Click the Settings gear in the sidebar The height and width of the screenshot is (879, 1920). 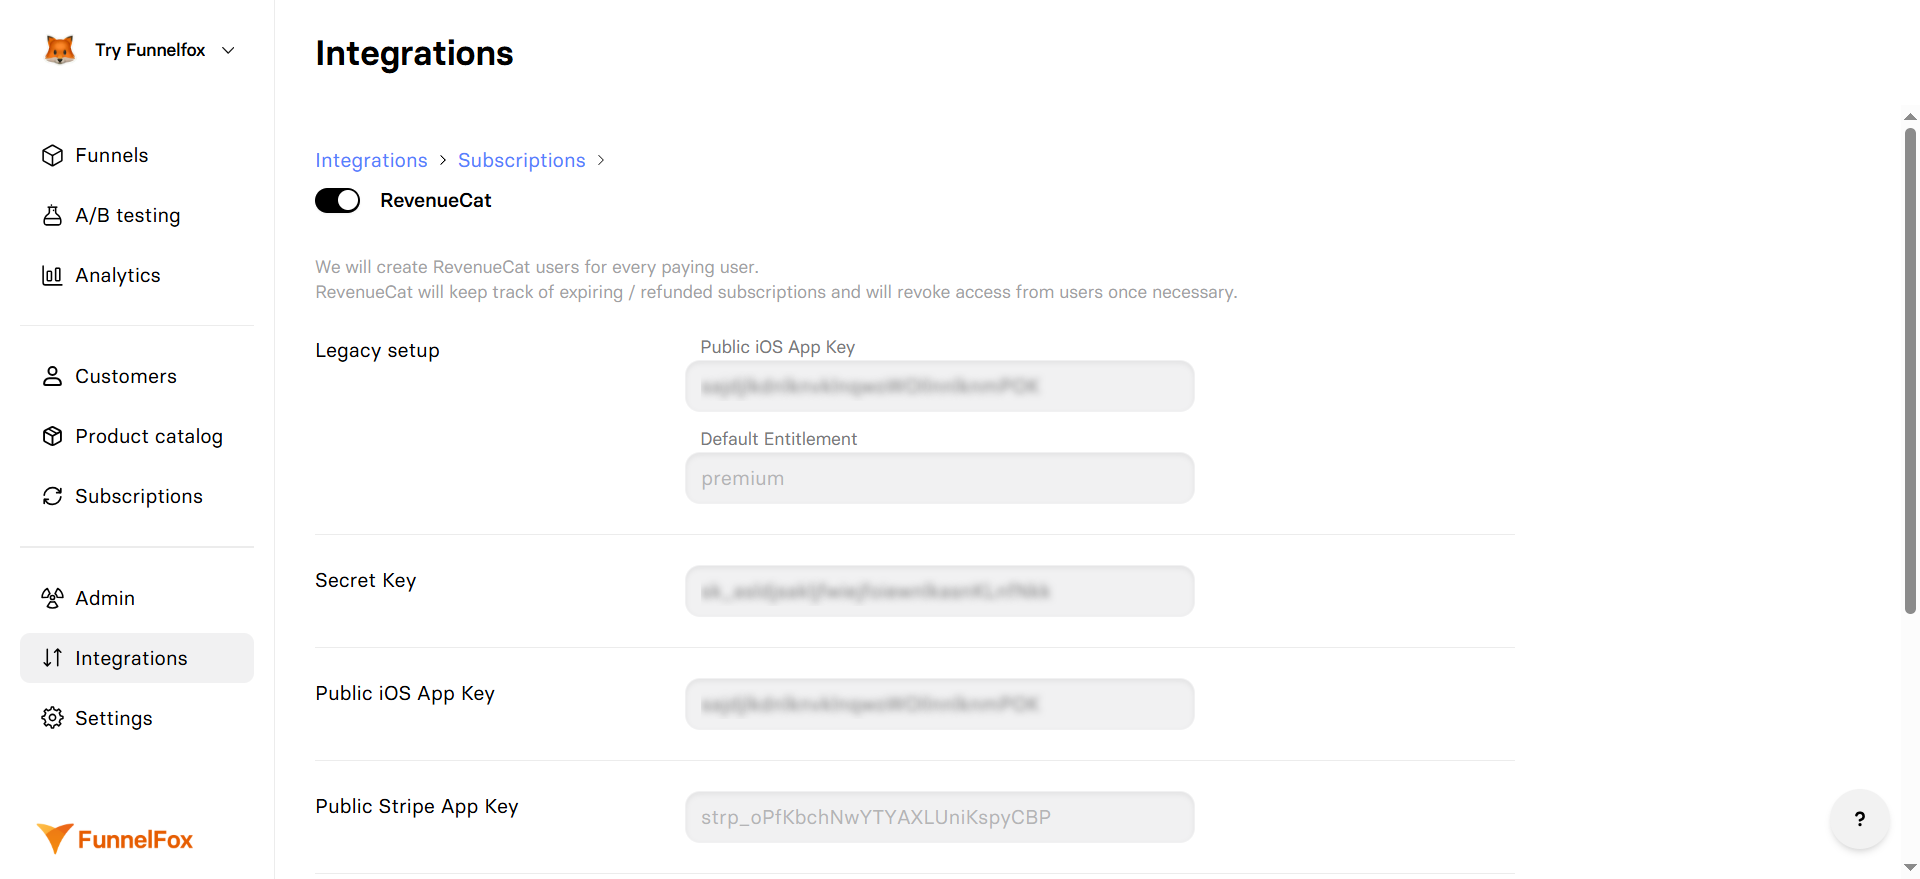click(x=52, y=718)
